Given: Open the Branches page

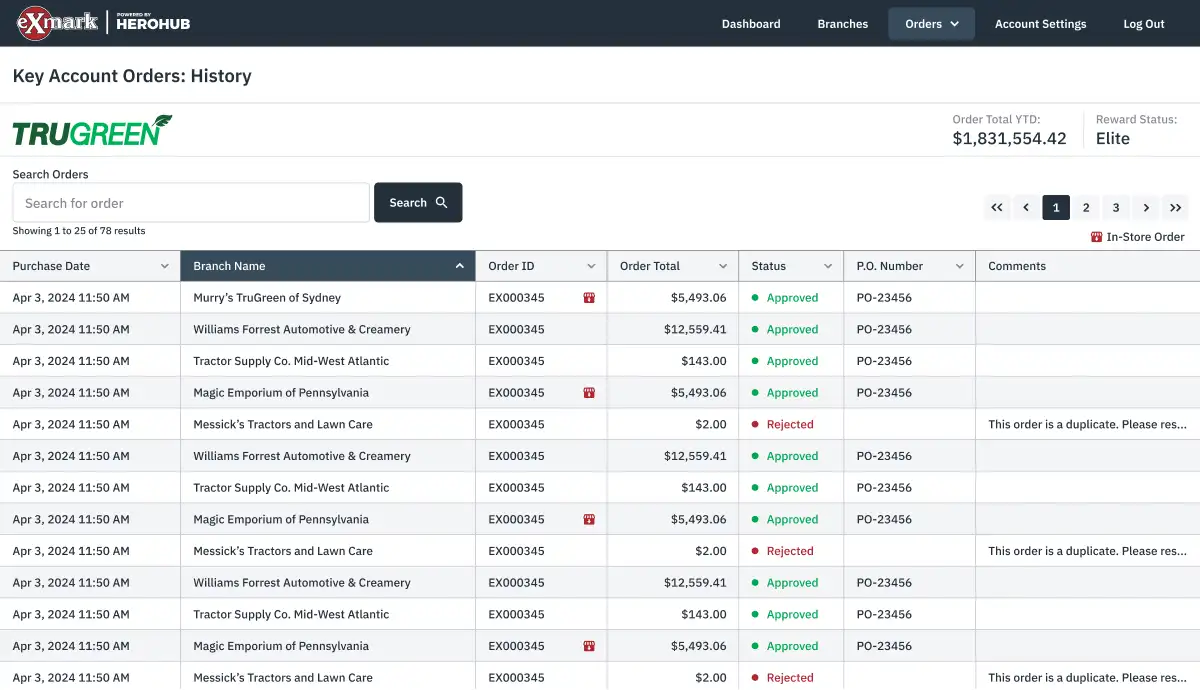Looking at the screenshot, I should (843, 24).
